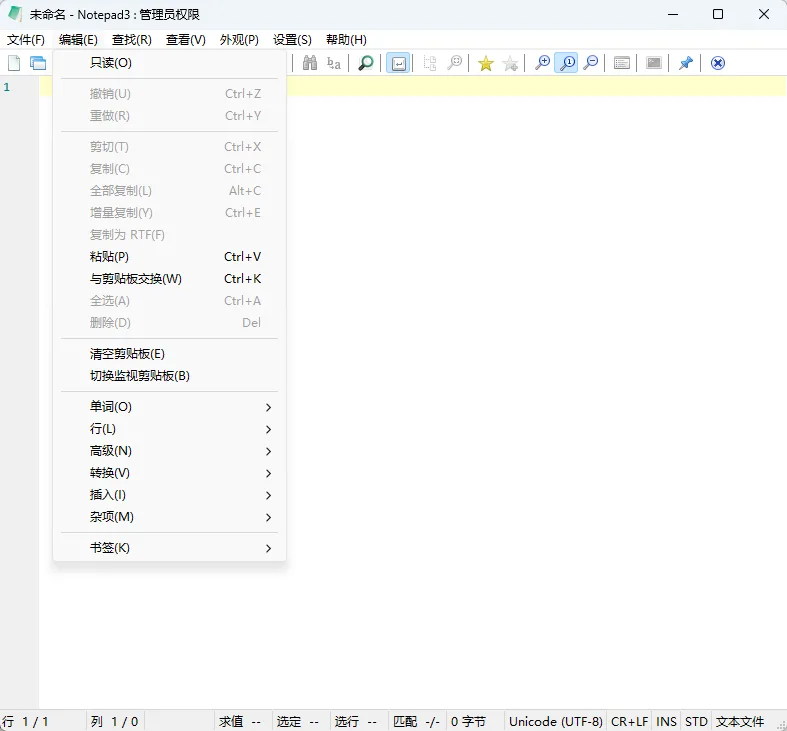Click in the highlighted first editor line

pos(536,86)
